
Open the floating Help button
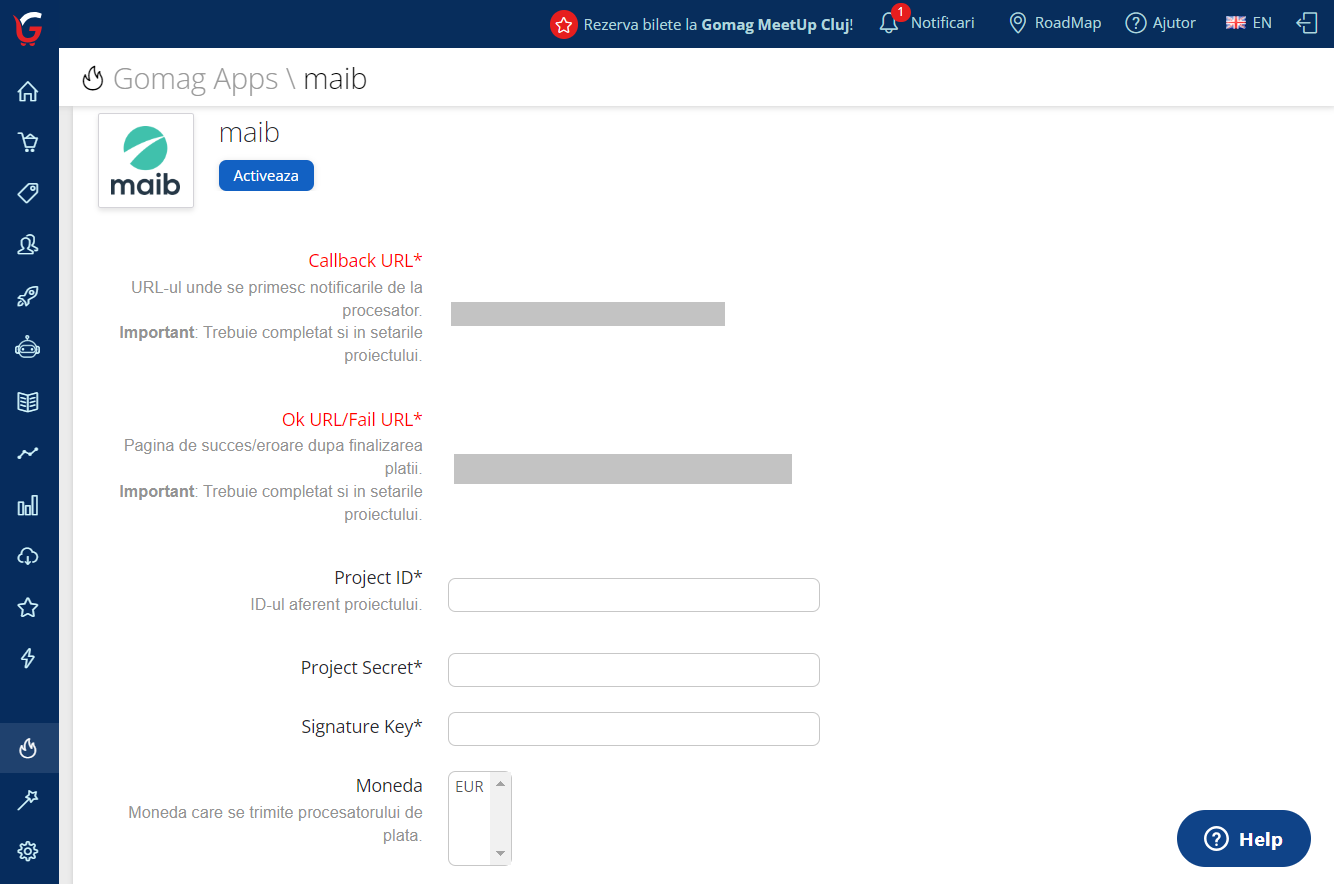(1244, 838)
